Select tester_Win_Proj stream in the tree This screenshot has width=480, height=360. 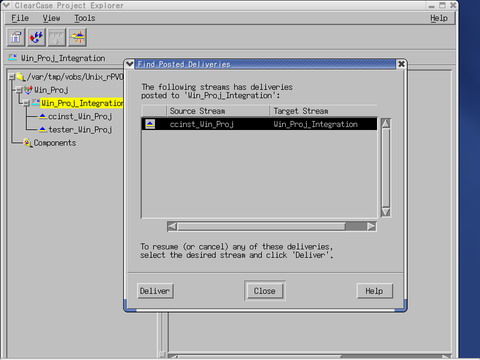80,129
